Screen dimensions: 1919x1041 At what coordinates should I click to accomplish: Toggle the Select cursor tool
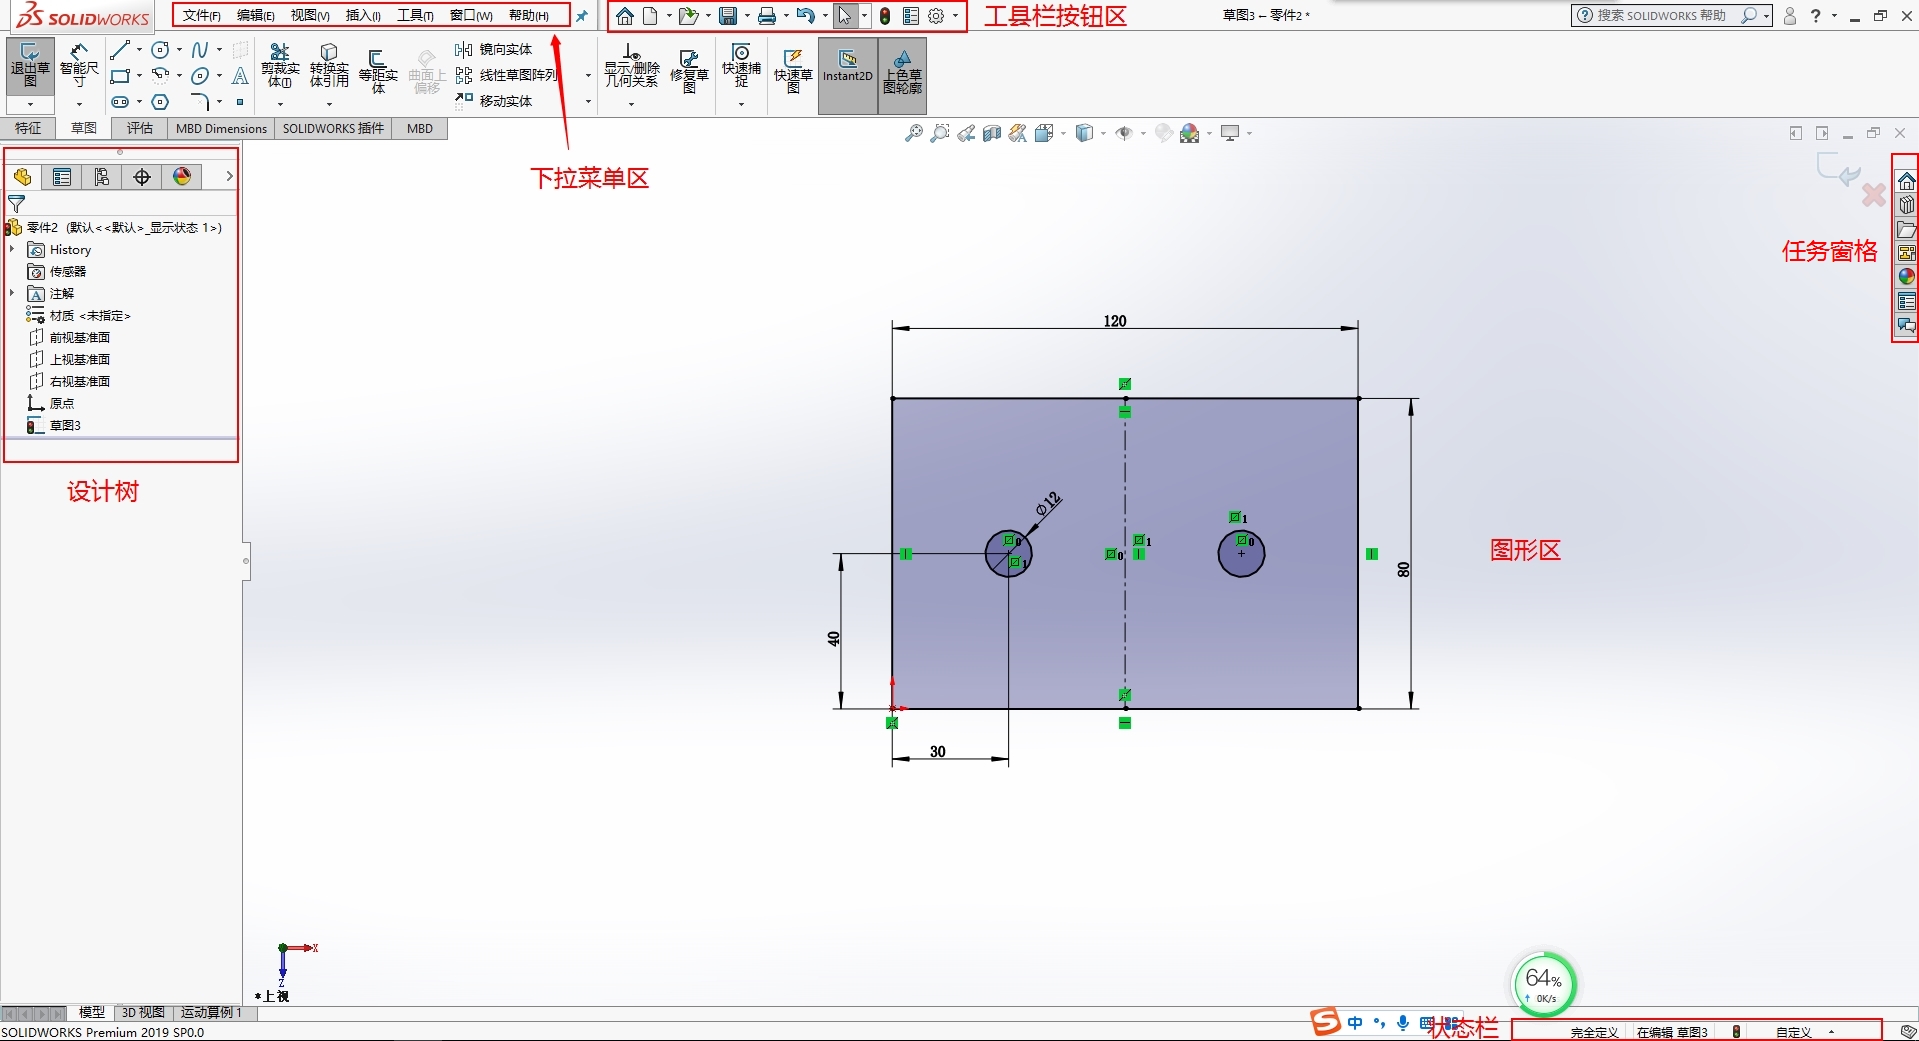[x=845, y=16]
